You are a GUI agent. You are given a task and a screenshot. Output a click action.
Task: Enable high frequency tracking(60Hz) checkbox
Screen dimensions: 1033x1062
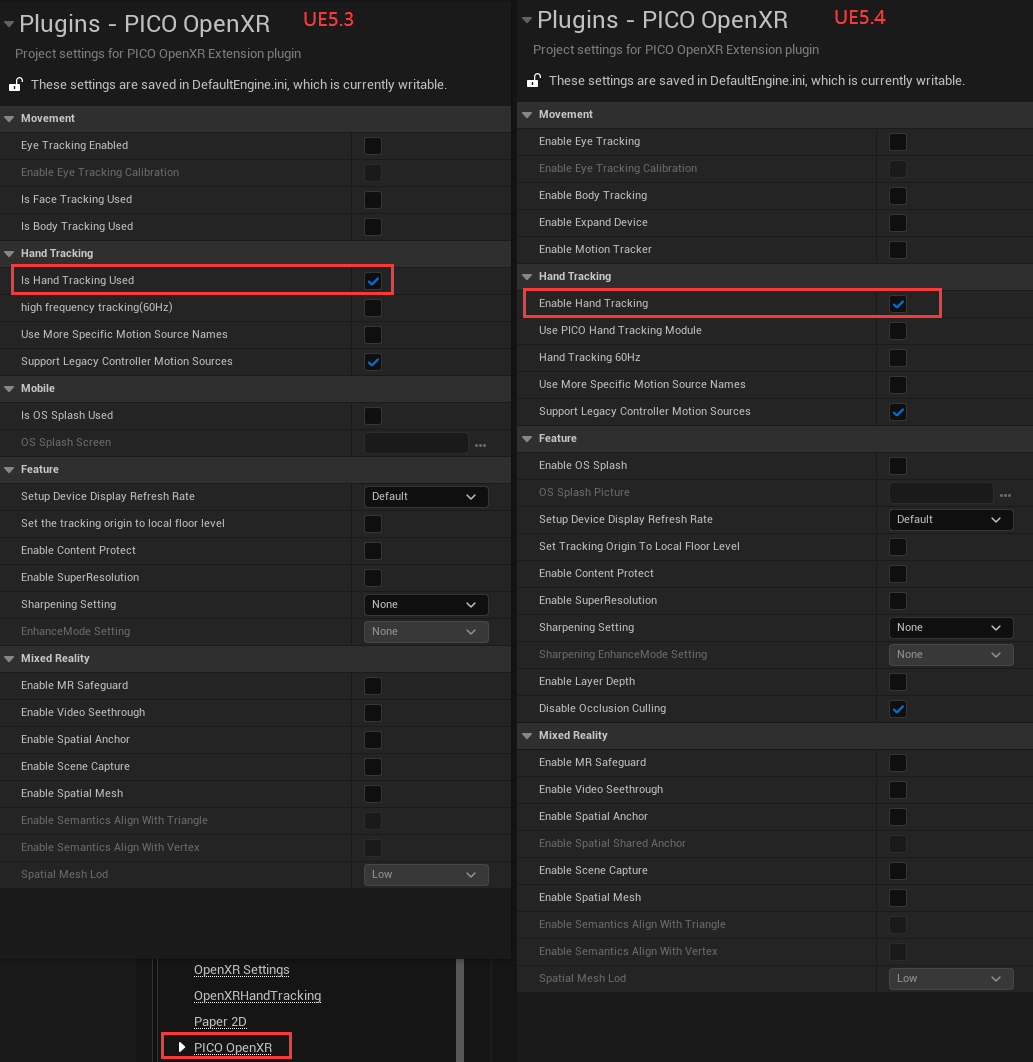click(373, 308)
